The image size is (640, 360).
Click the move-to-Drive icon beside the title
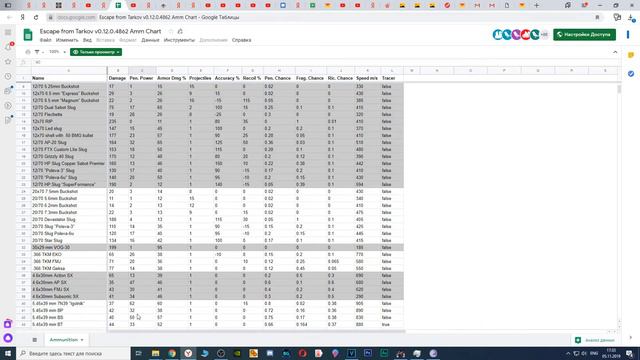(x=180, y=31)
